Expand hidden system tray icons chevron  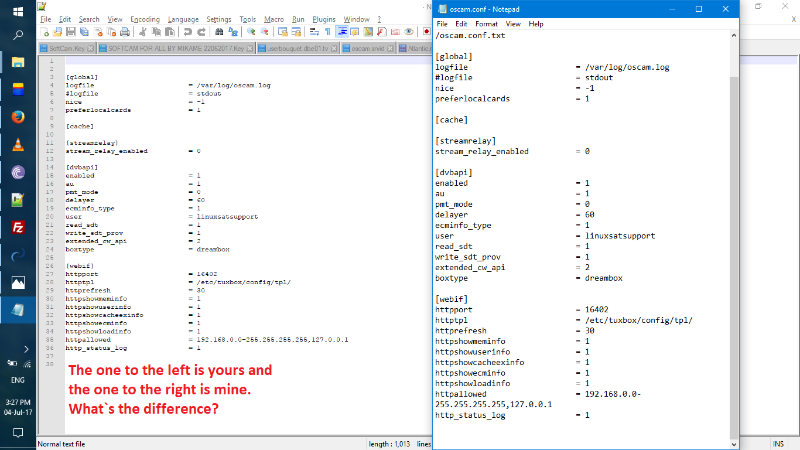point(18,349)
